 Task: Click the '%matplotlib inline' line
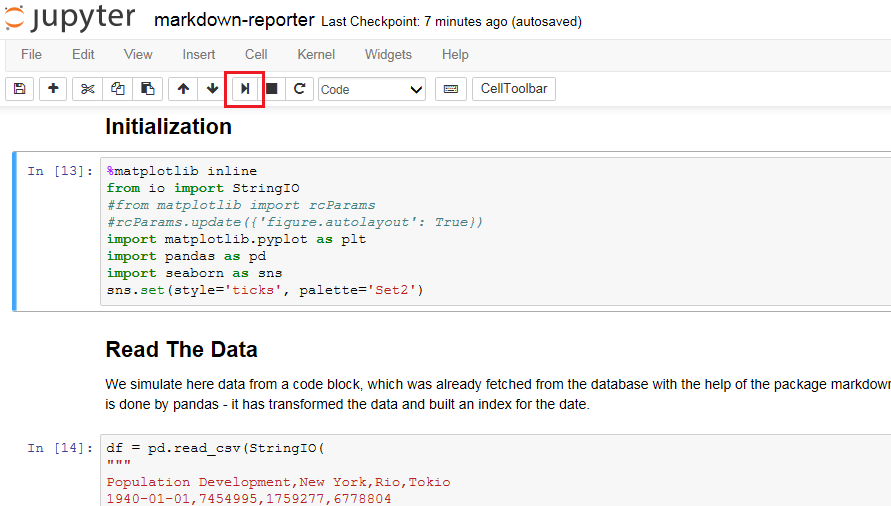182,171
